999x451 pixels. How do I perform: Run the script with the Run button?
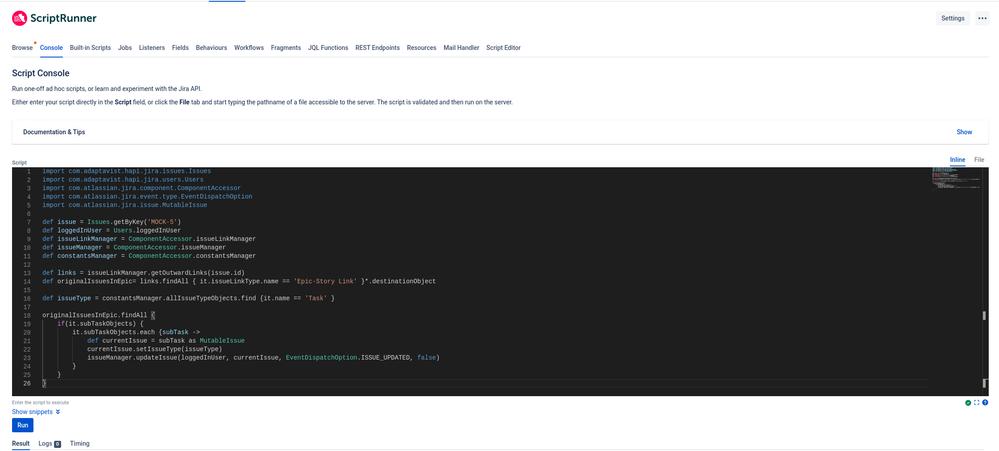[x=22, y=425]
